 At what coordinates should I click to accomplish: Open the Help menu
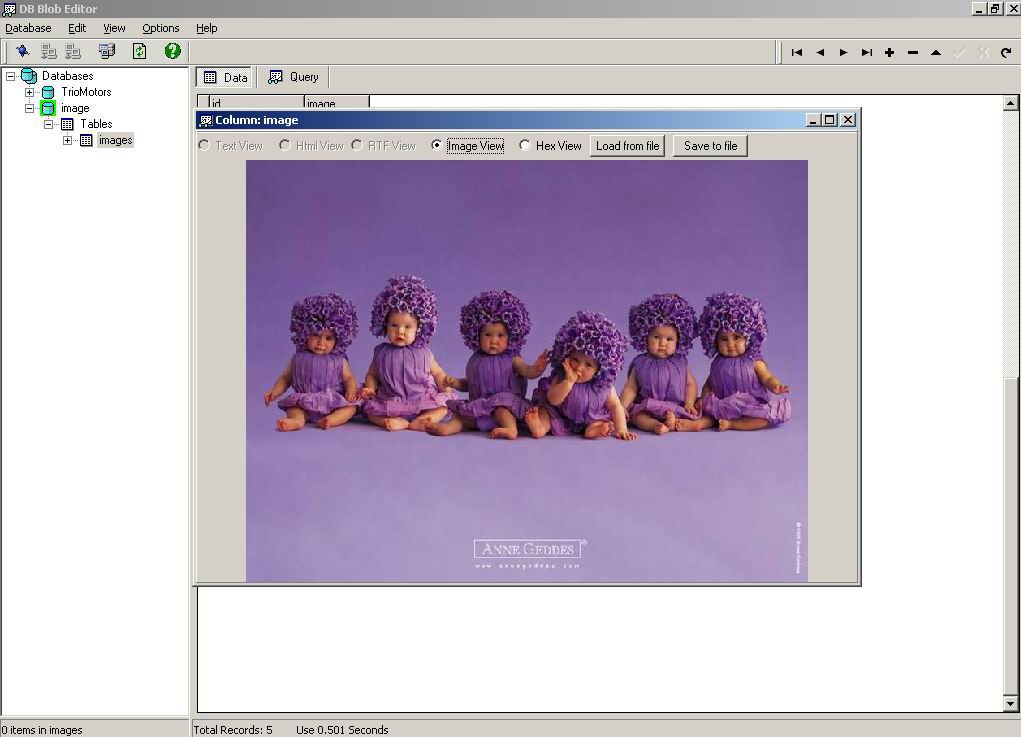click(x=206, y=28)
